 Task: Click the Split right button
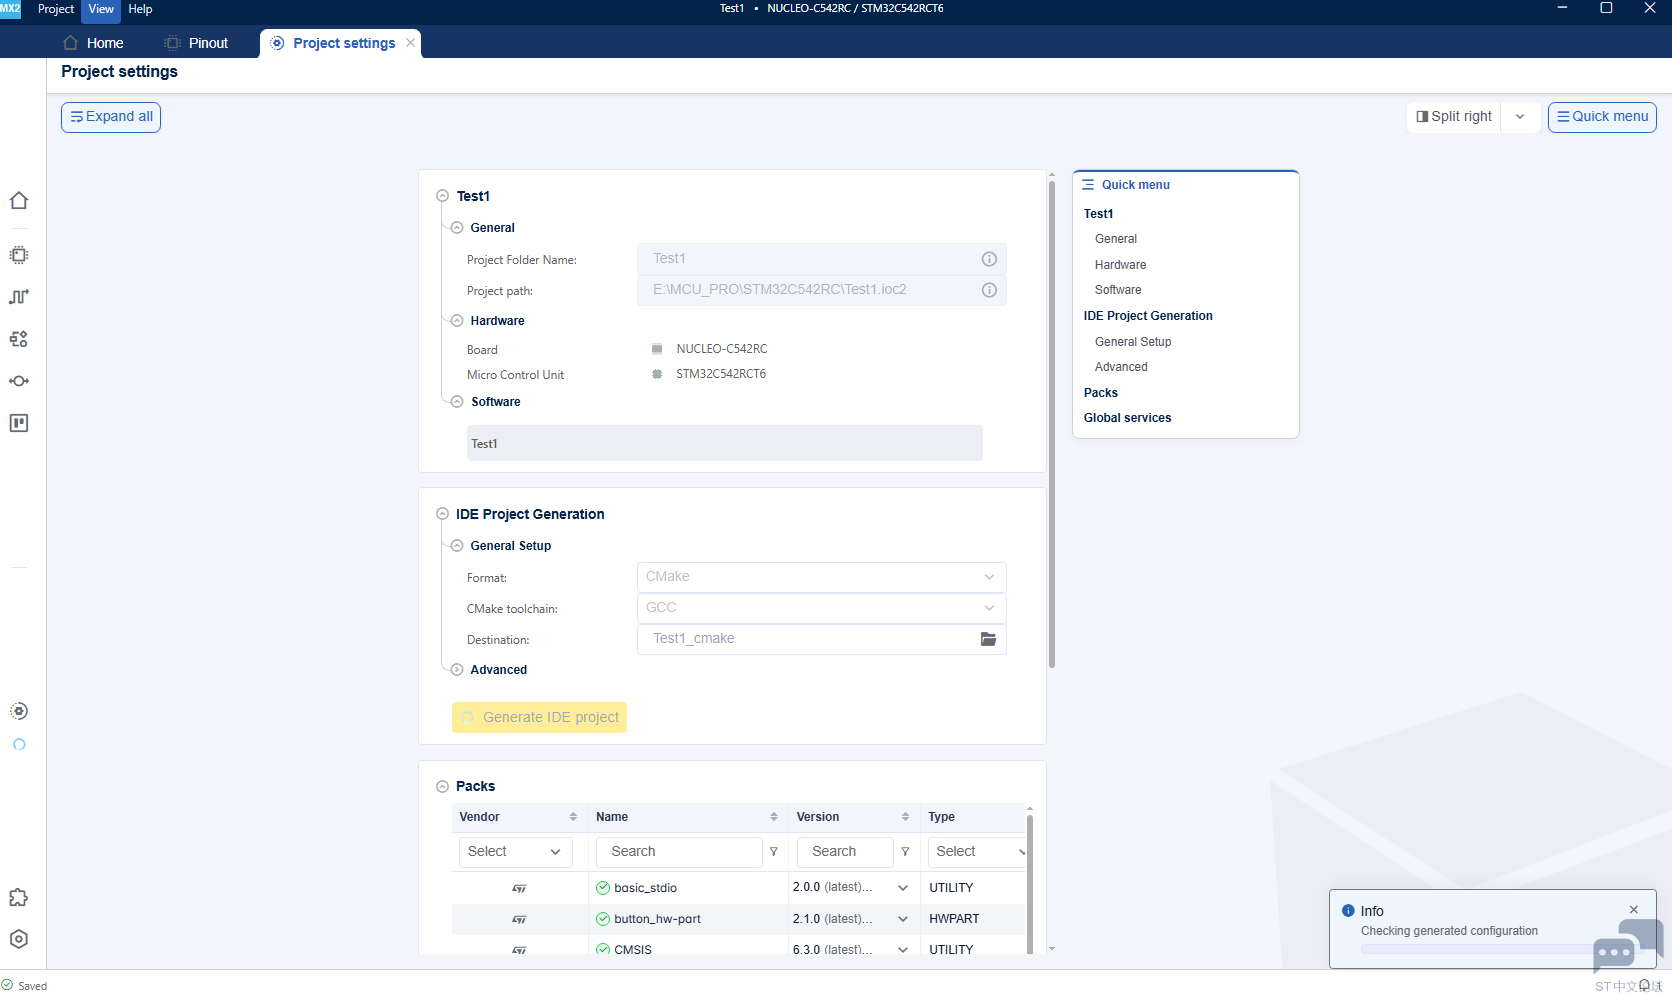1454,117
